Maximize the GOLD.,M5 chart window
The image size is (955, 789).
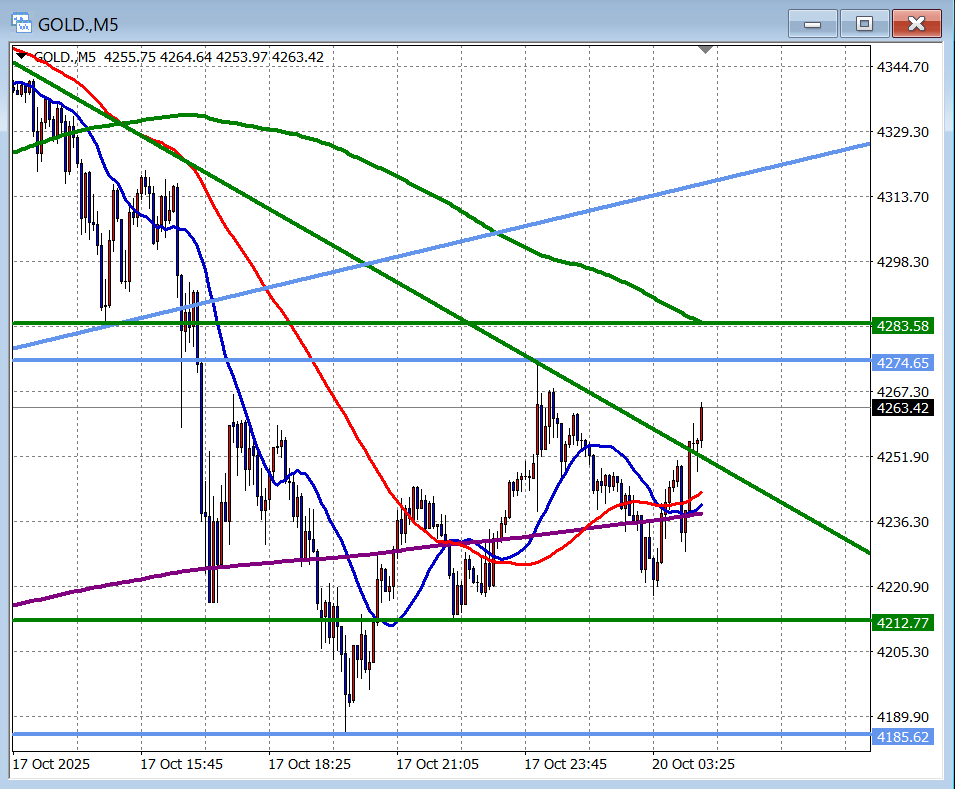pos(864,23)
